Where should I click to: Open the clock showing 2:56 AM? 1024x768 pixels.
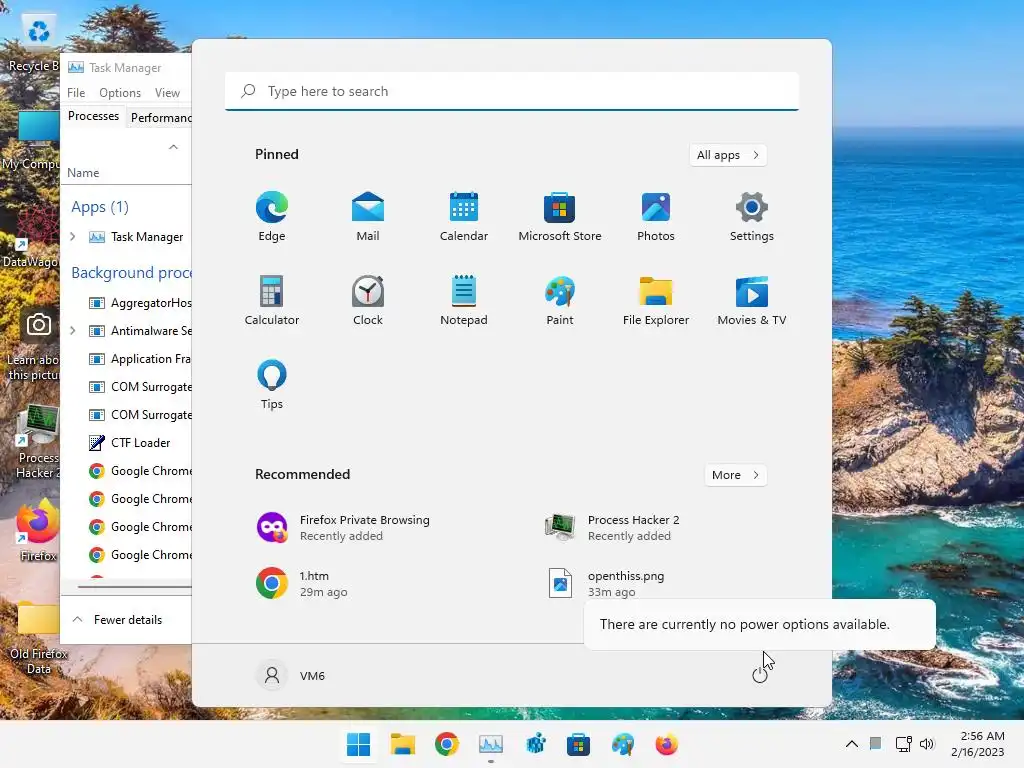[x=978, y=744]
